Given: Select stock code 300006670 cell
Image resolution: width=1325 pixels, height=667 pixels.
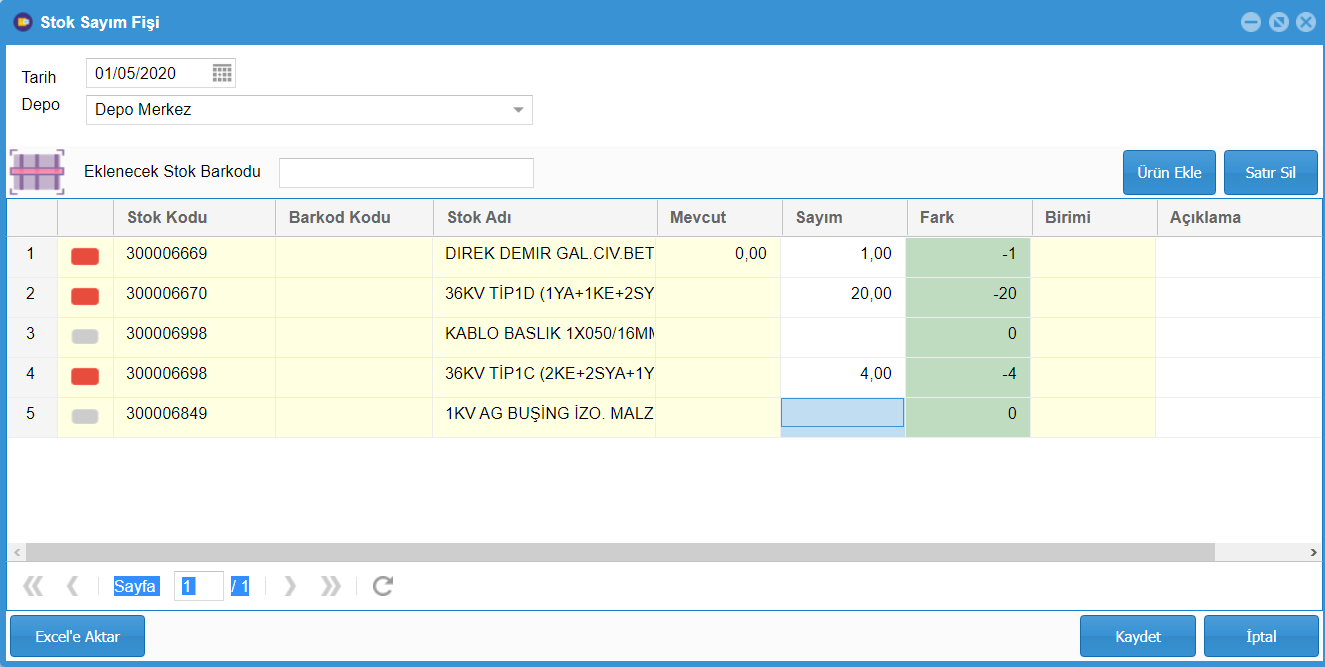Looking at the screenshot, I should click(194, 297).
